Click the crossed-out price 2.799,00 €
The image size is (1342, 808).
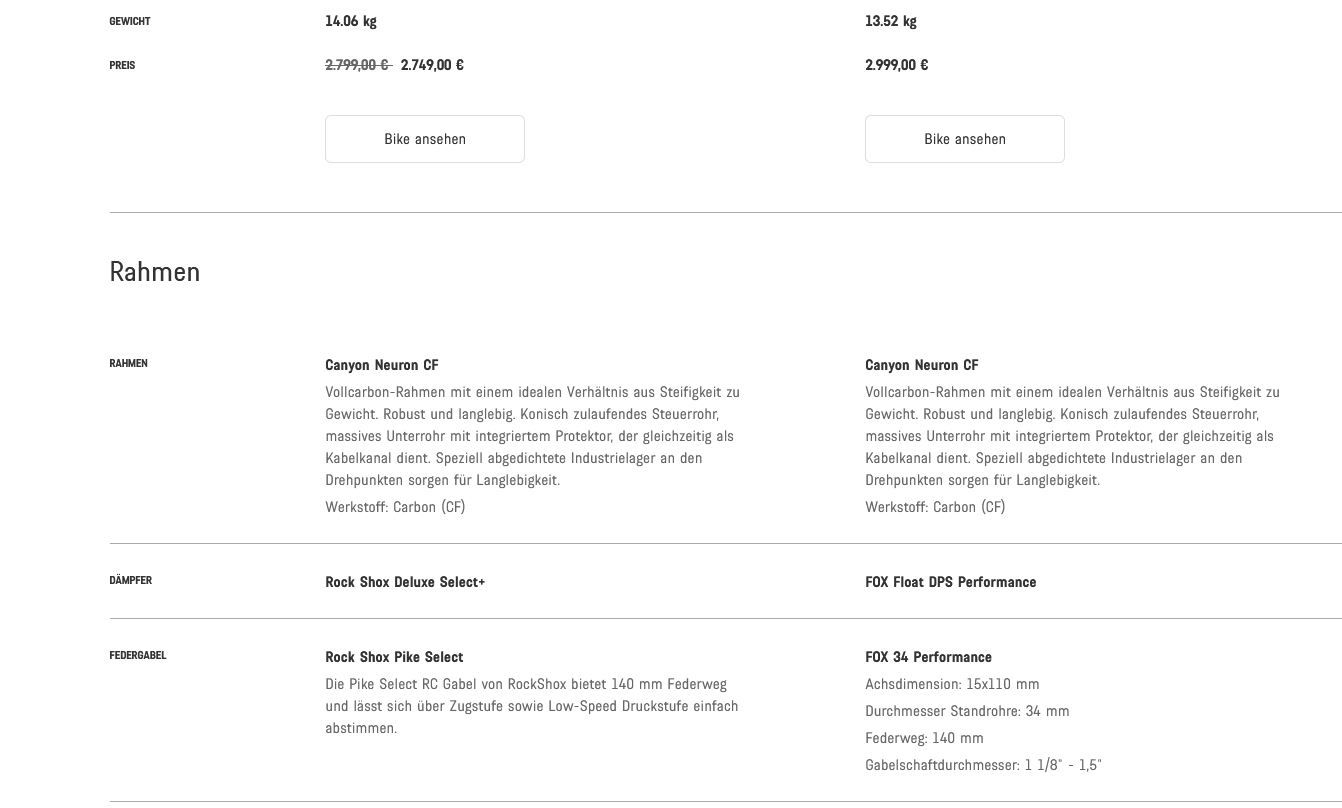357,65
